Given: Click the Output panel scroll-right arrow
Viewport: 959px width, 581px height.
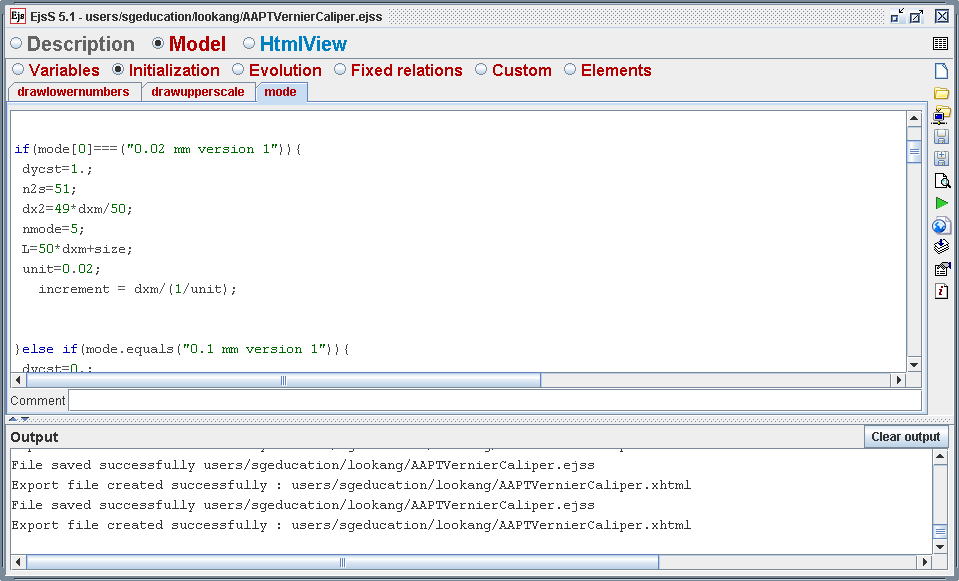Looking at the screenshot, I should (x=925, y=561).
